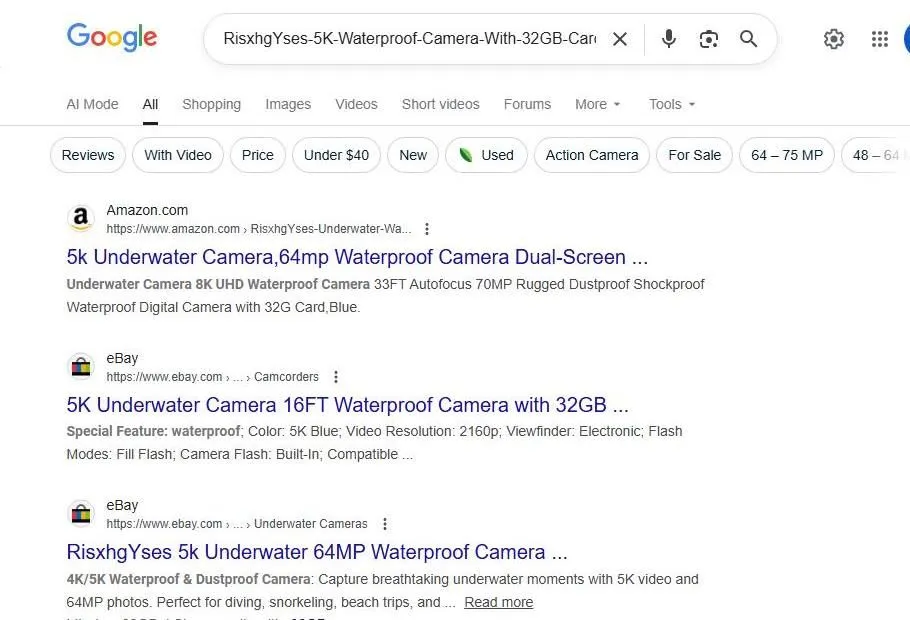
Task: Click in the search input field
Action: (x=410, y=39)
